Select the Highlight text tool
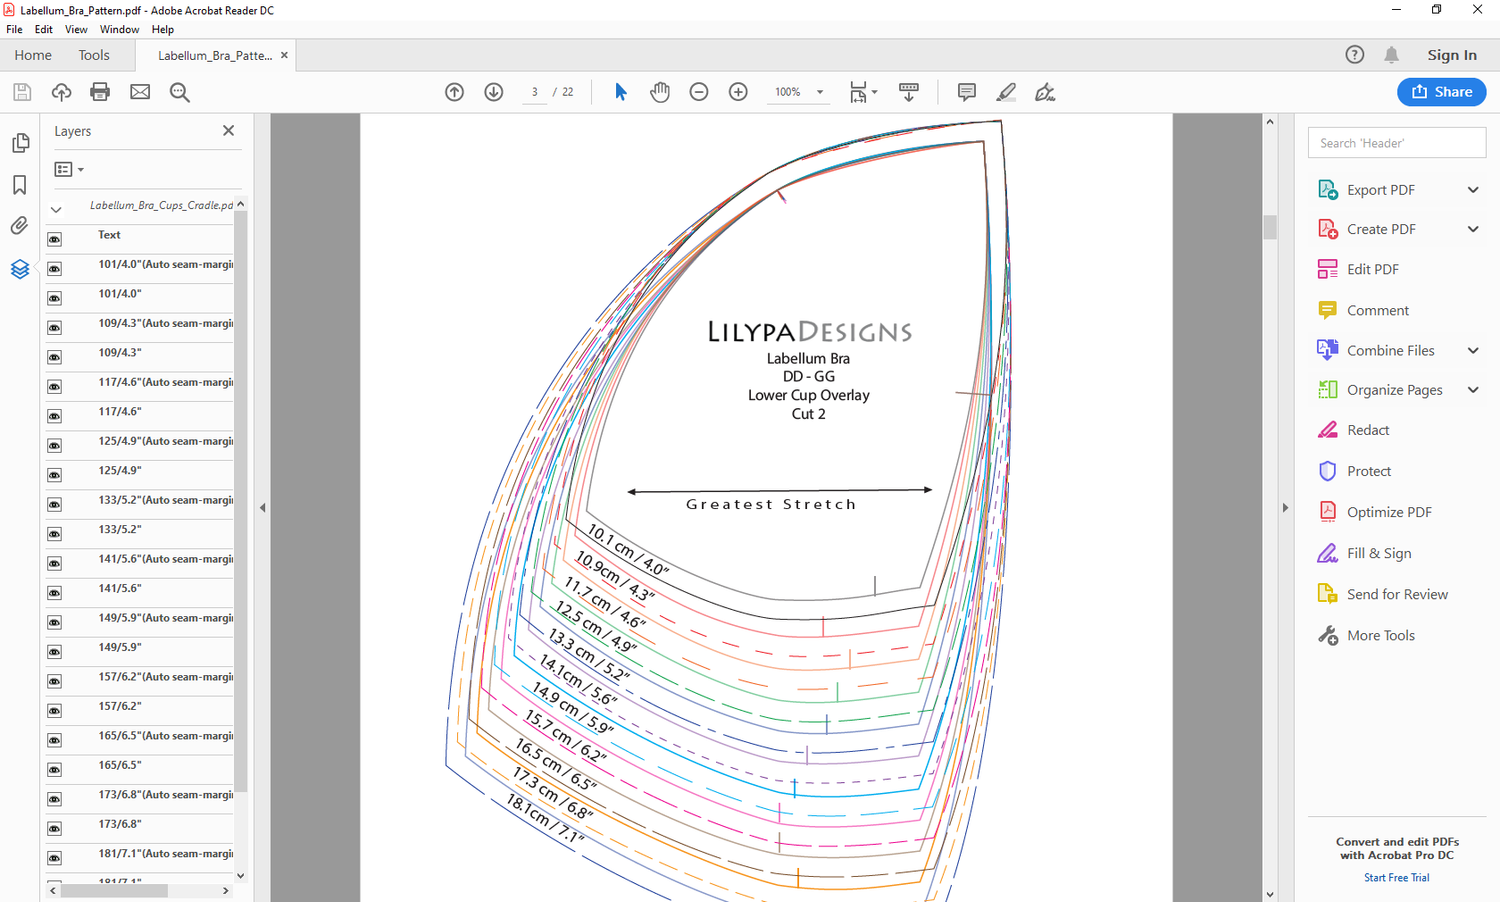 pyautogui.click(x=1006, y=91)
